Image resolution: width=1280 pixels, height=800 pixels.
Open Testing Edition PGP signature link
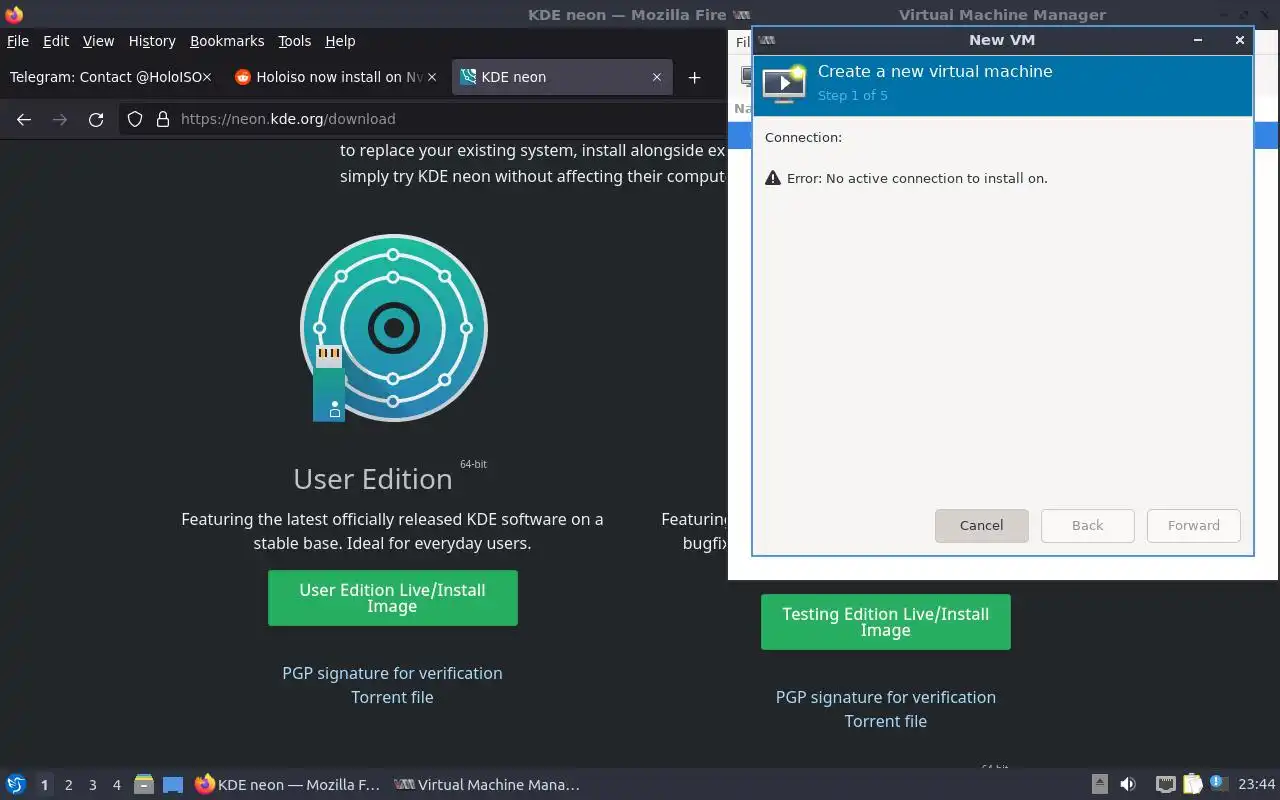tap(885, 697)
